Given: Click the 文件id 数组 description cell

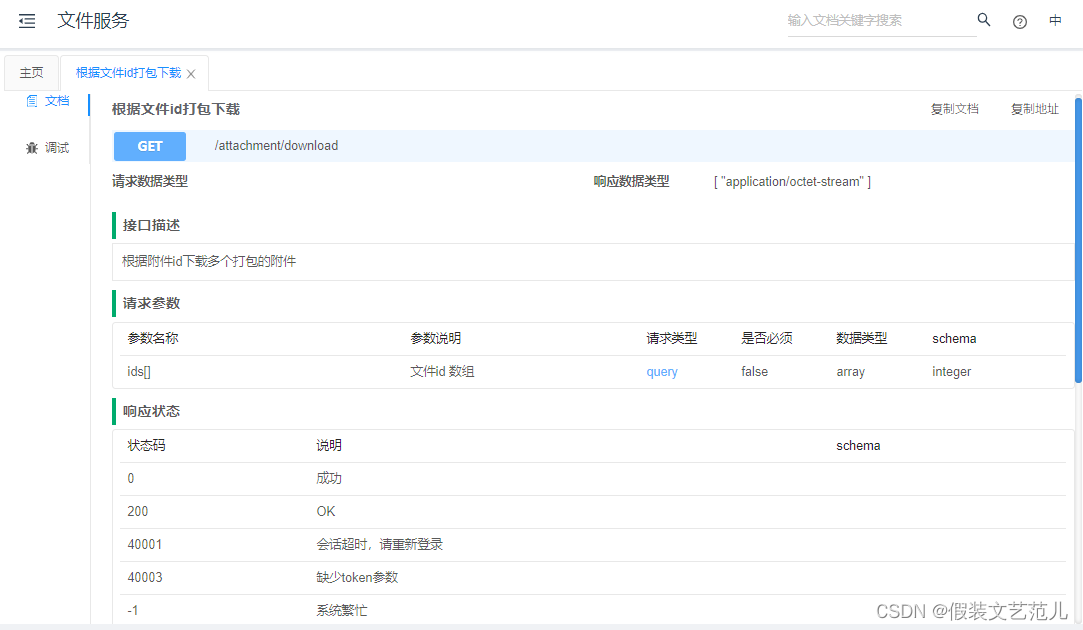Looking at the screenshot, I should 442,372.
